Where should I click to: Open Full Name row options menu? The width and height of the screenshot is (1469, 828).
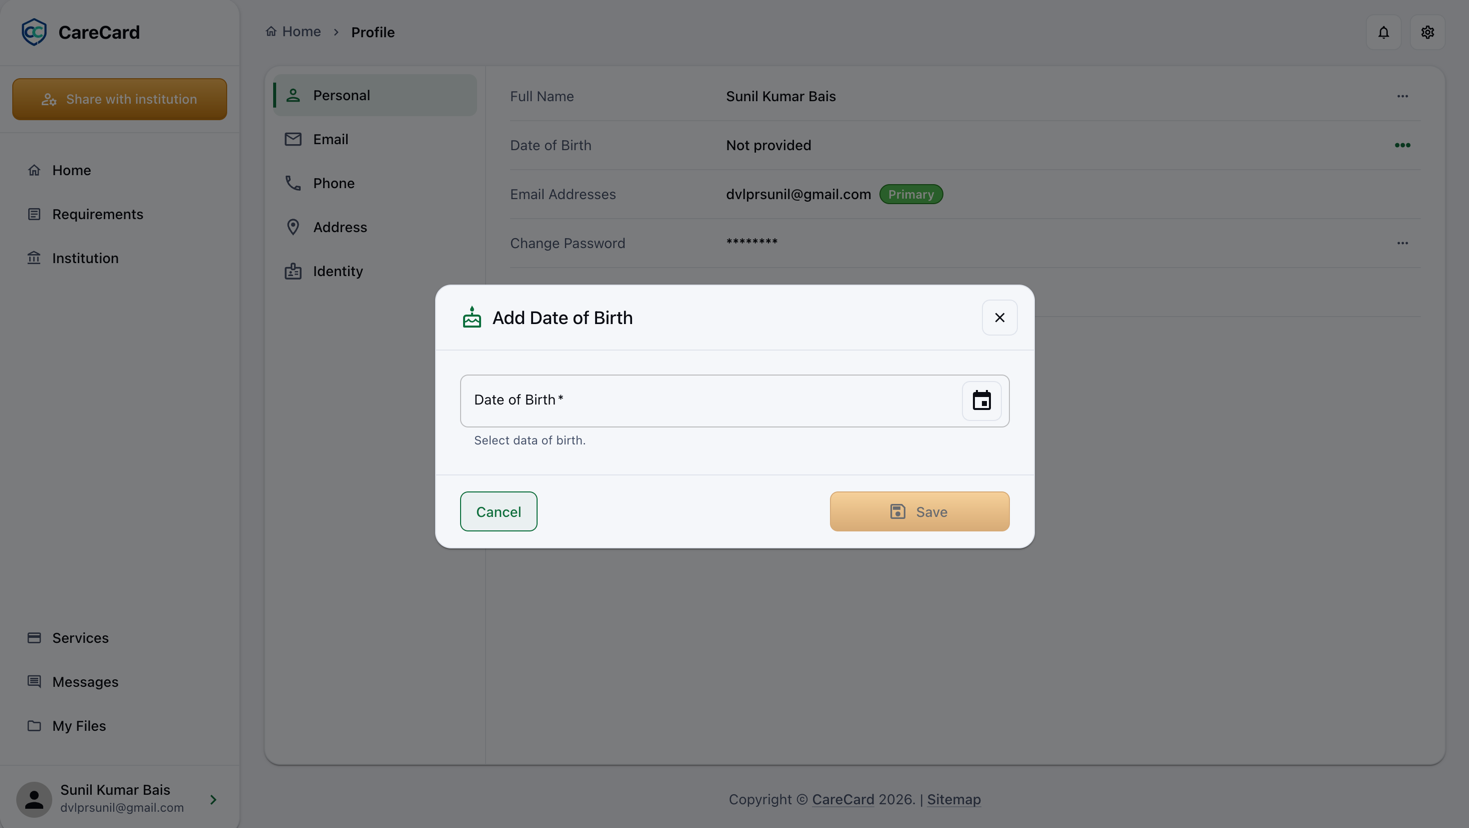(x=1402, y=96)
